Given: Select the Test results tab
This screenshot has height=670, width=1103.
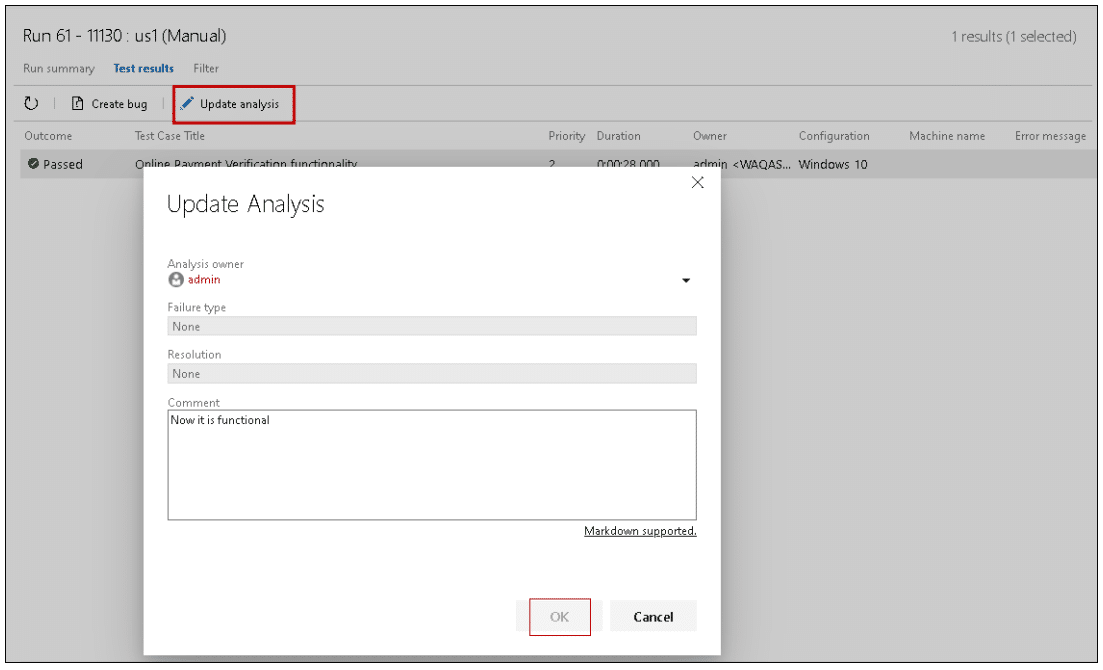Looking at the screenshot, I should 143,68.
